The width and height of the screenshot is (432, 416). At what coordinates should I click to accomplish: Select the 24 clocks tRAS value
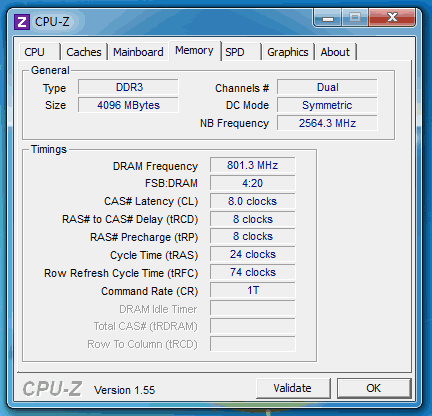[x=253, y=255]
